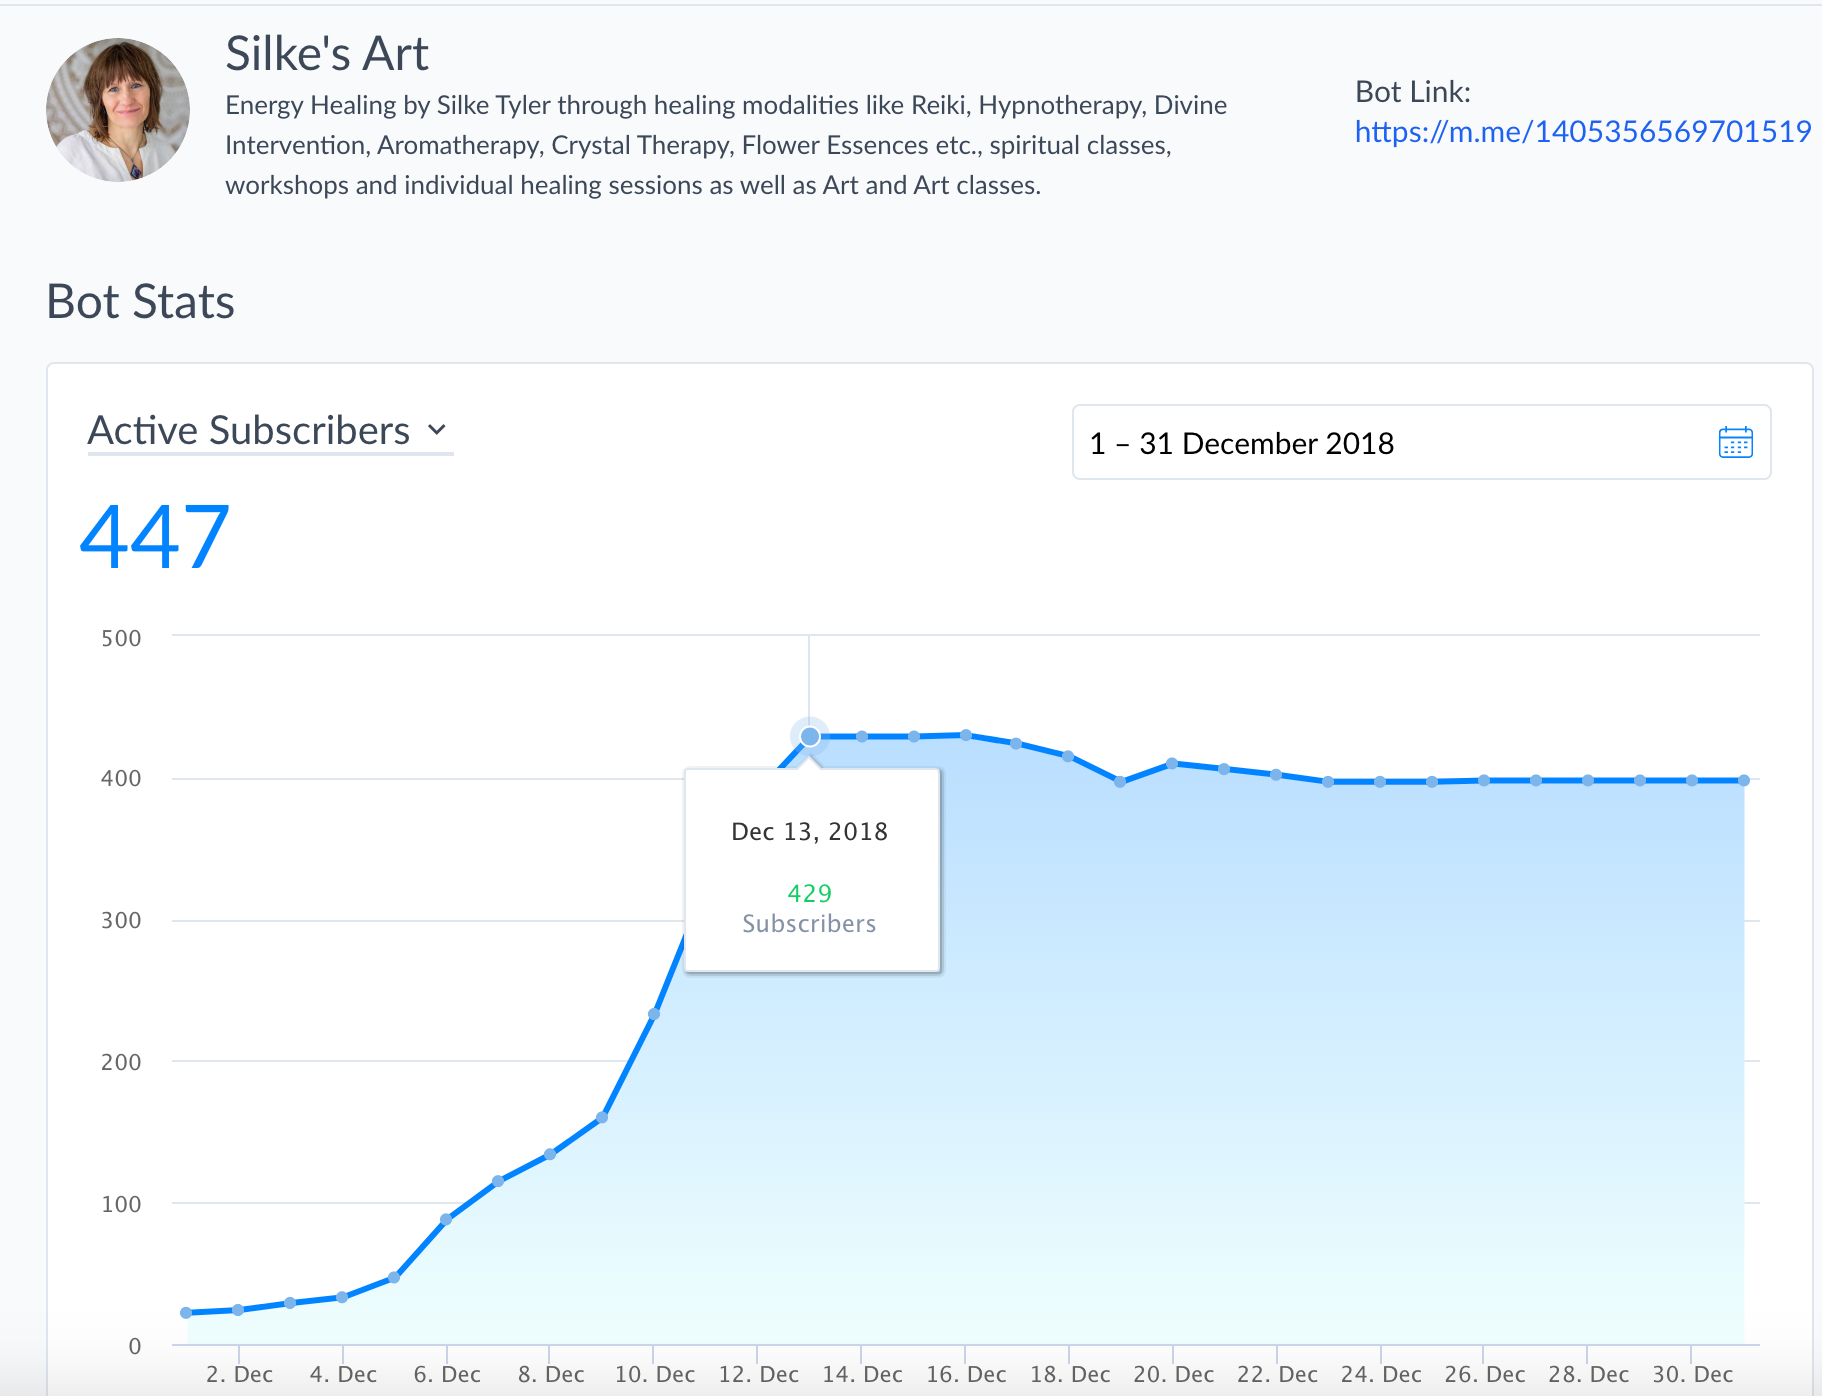Click Silke's Art profile picture
The width and height of the screenshot is (1822, 1396).
click(x=118, y=110)
